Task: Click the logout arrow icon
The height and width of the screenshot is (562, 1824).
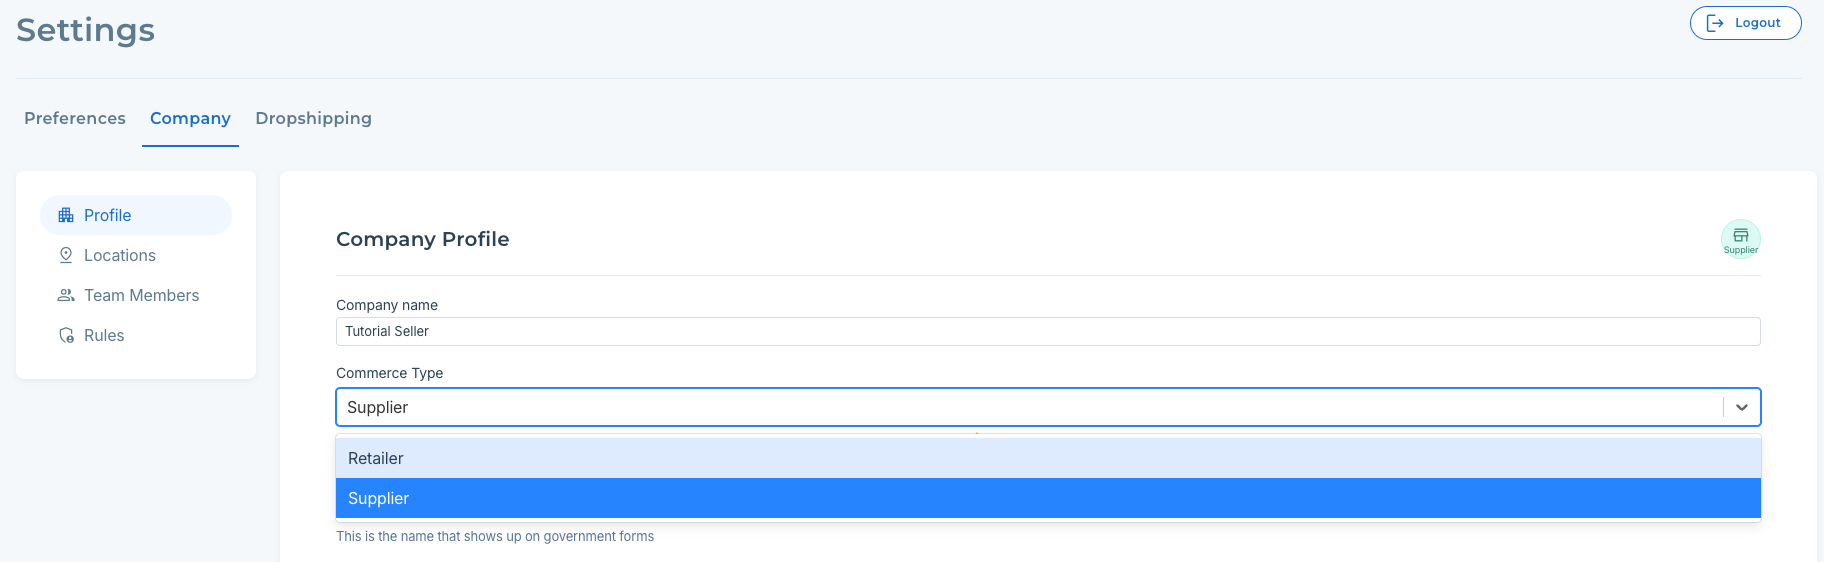Action: coord(1715,23)
